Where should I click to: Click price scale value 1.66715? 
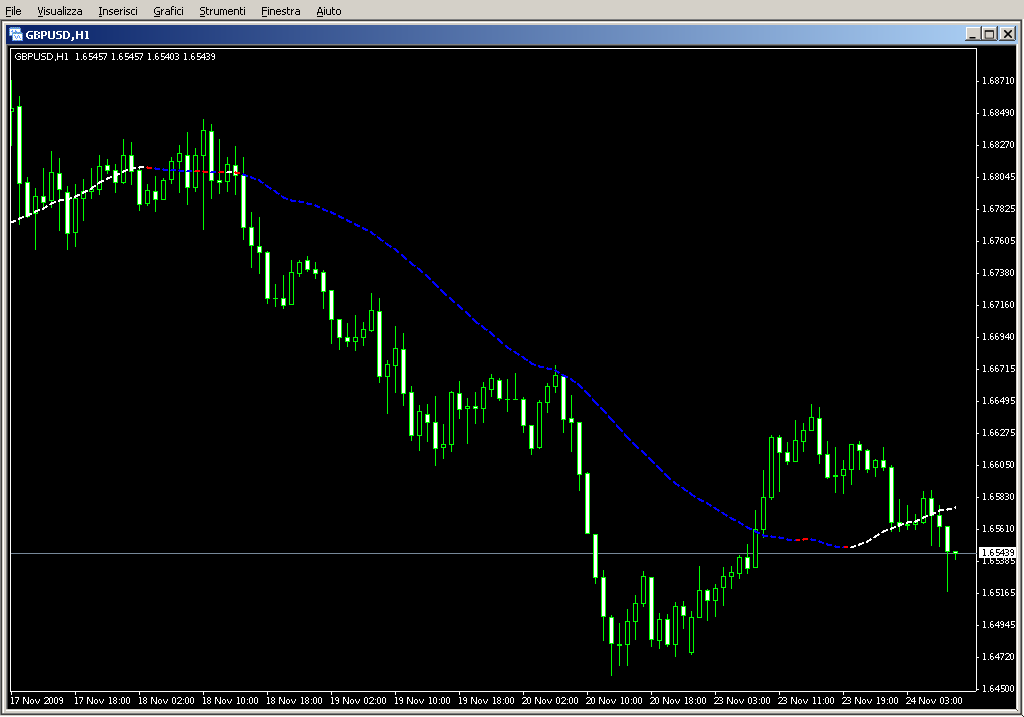click(x=999, y=369)
